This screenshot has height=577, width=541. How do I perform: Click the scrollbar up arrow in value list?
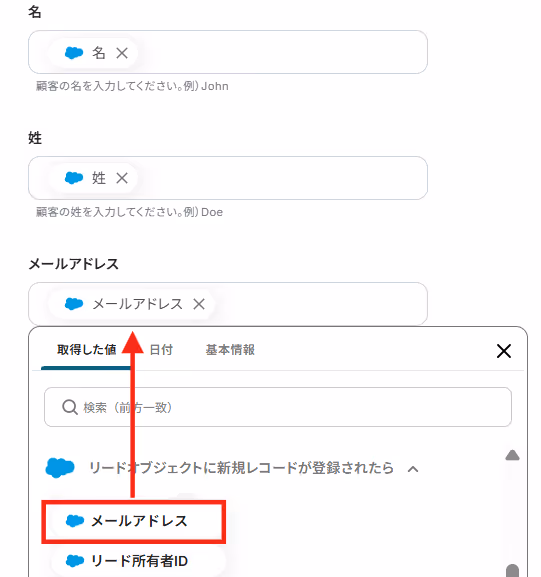[x=512, y=455]
